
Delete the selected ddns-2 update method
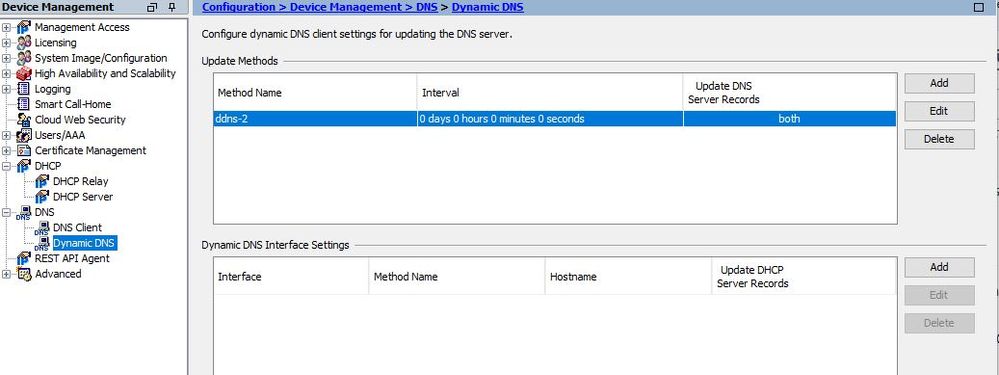(939, 139)
